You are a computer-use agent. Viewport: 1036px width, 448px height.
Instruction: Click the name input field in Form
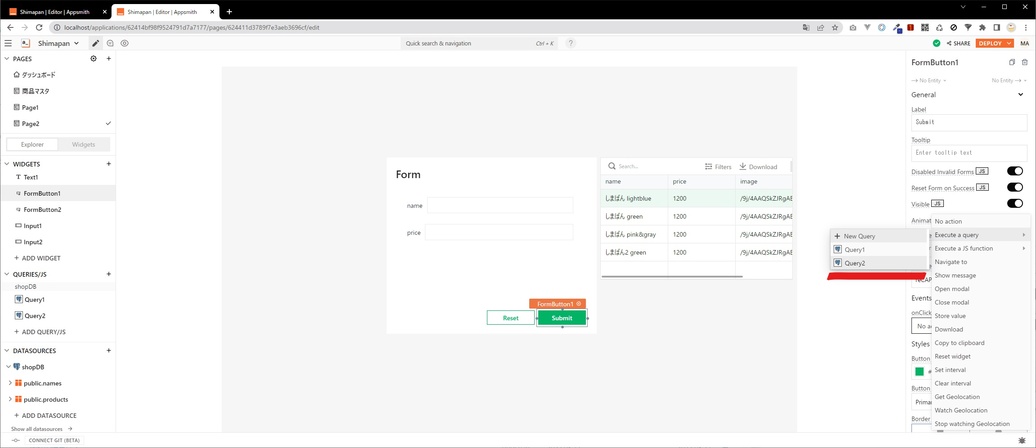tap(500, 205)
